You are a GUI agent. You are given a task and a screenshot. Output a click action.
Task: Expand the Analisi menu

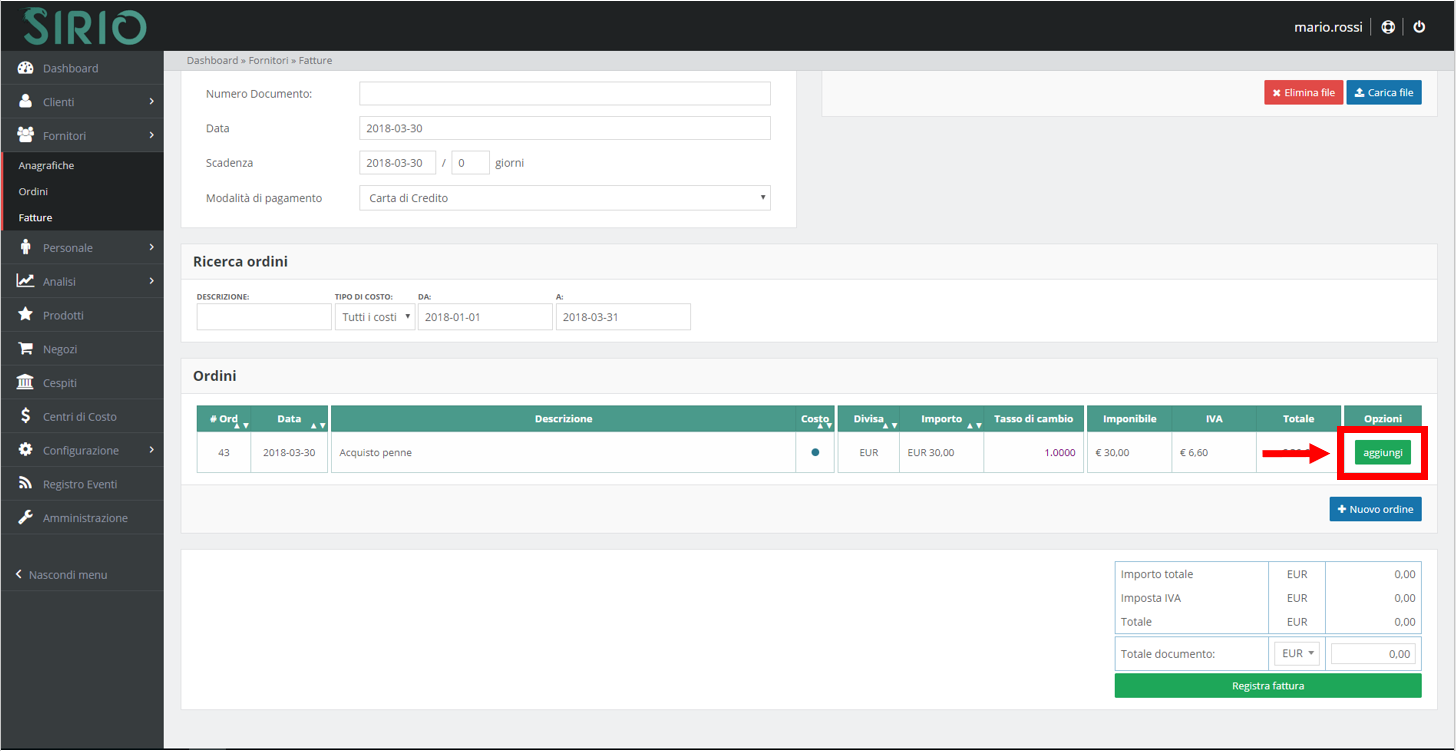click(x=82, y=282)
